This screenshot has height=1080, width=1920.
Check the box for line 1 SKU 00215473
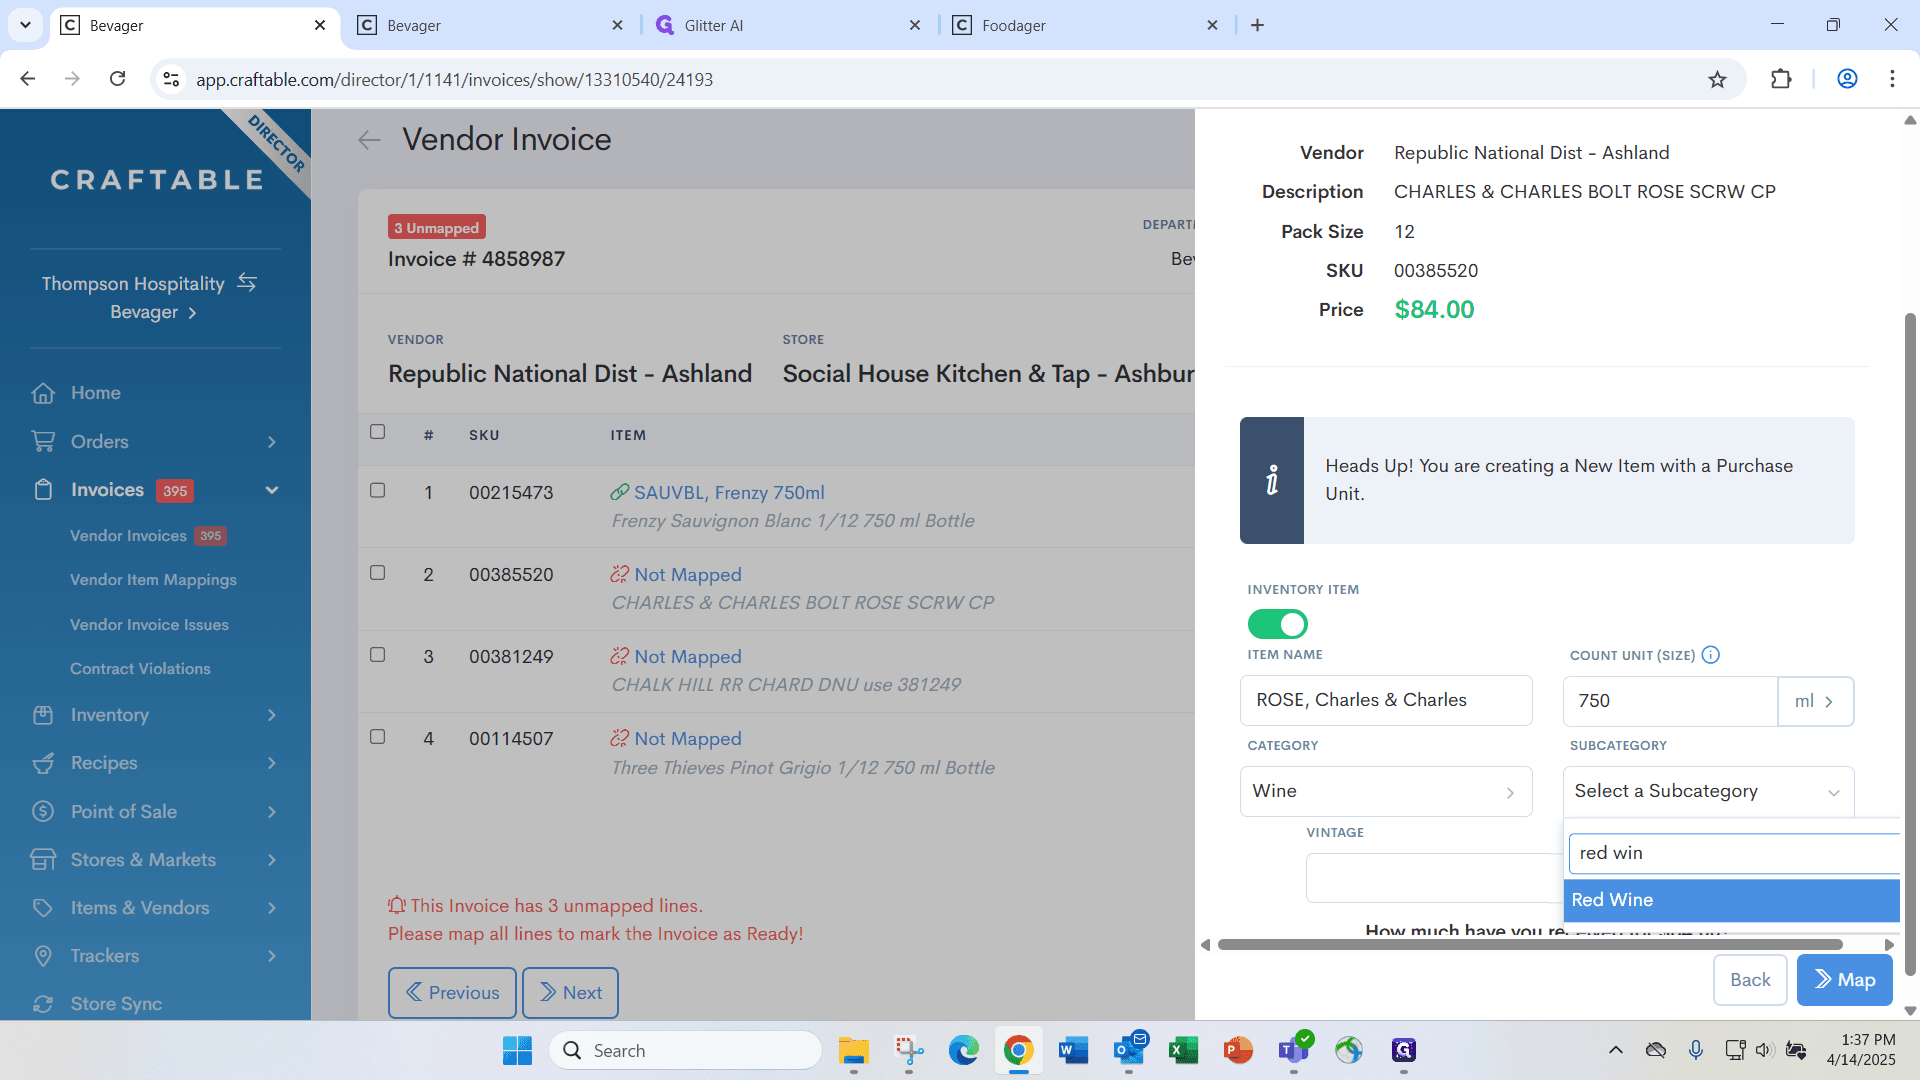tap(377, 490)
